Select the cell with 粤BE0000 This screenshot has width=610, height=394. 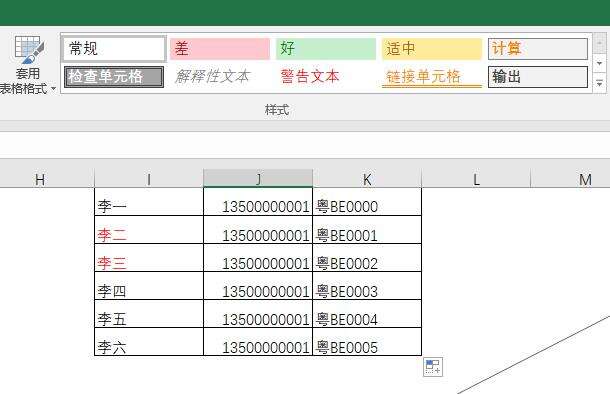point(367,201)
